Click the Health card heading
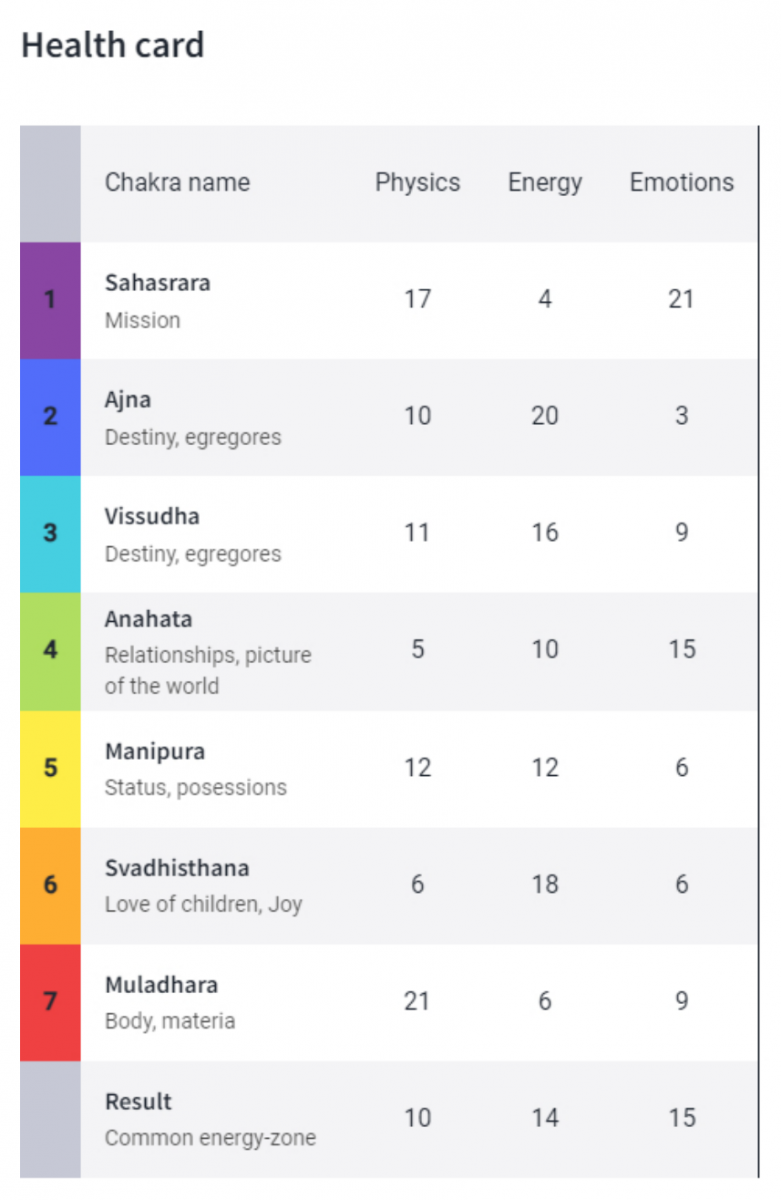Viewport: 781px width, 1200px height. tap(113, 45)
